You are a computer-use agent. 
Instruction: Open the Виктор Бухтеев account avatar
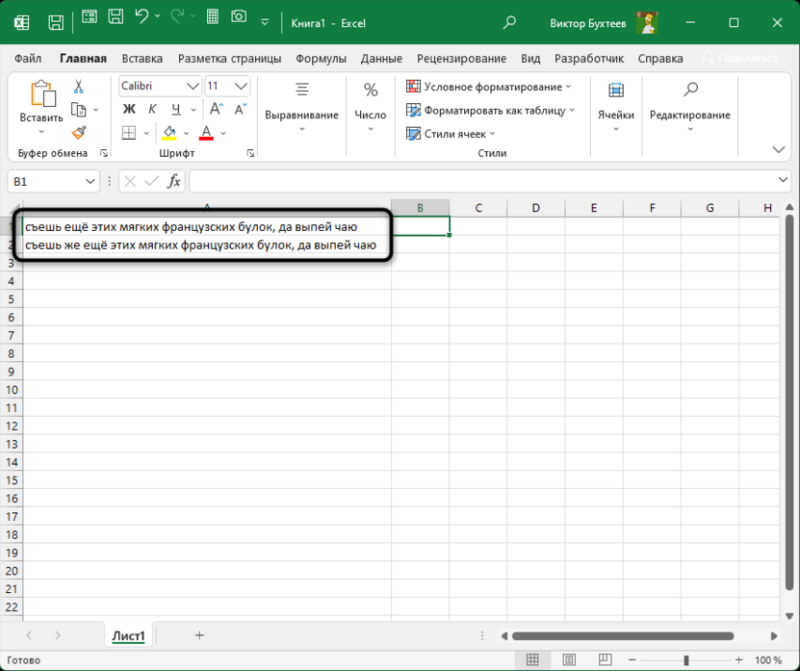coord(647,23)
